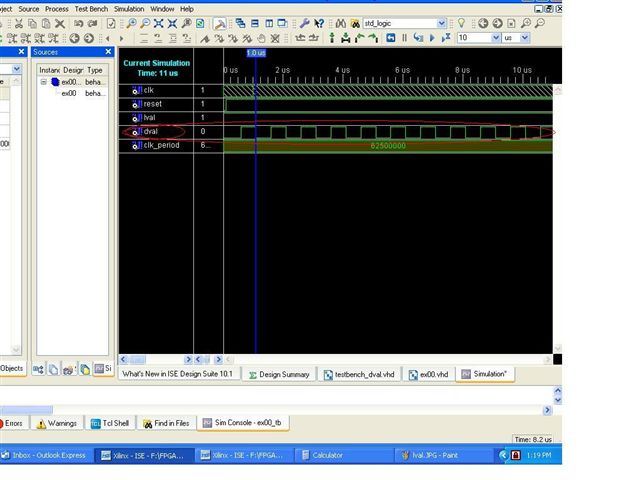Click the clk_period signal icon

137,146
